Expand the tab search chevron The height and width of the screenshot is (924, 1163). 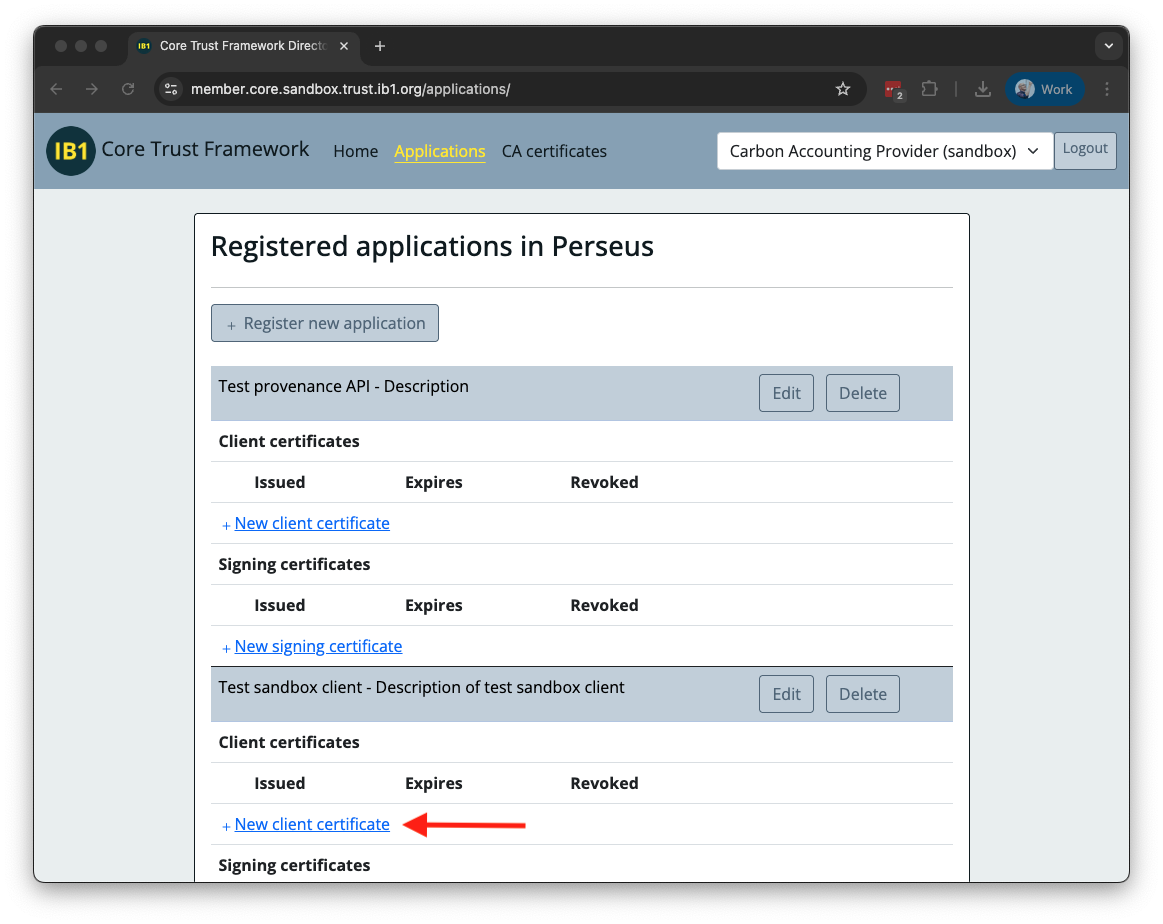click(1108, 46)
